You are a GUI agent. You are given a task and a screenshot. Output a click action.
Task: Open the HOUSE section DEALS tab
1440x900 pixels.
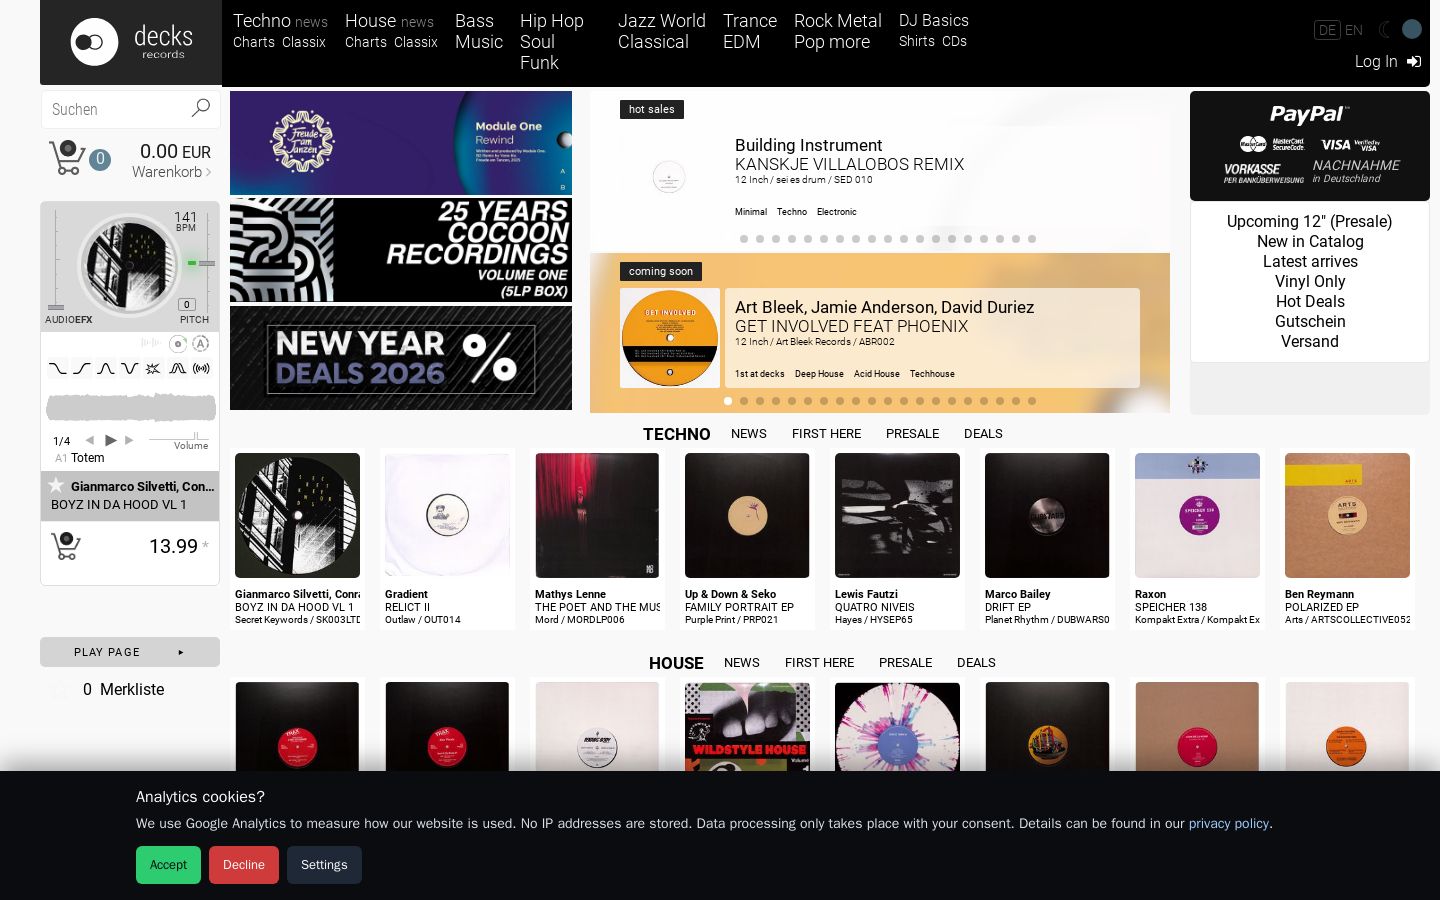click(976, 663)
